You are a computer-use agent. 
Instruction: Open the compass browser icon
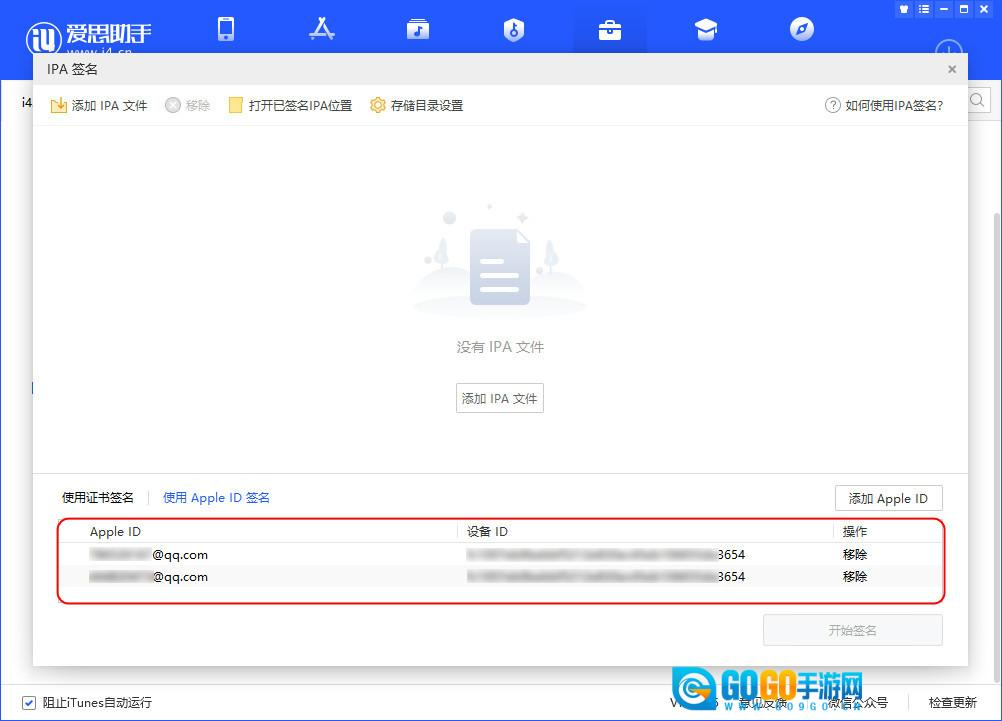click(802, 29)
